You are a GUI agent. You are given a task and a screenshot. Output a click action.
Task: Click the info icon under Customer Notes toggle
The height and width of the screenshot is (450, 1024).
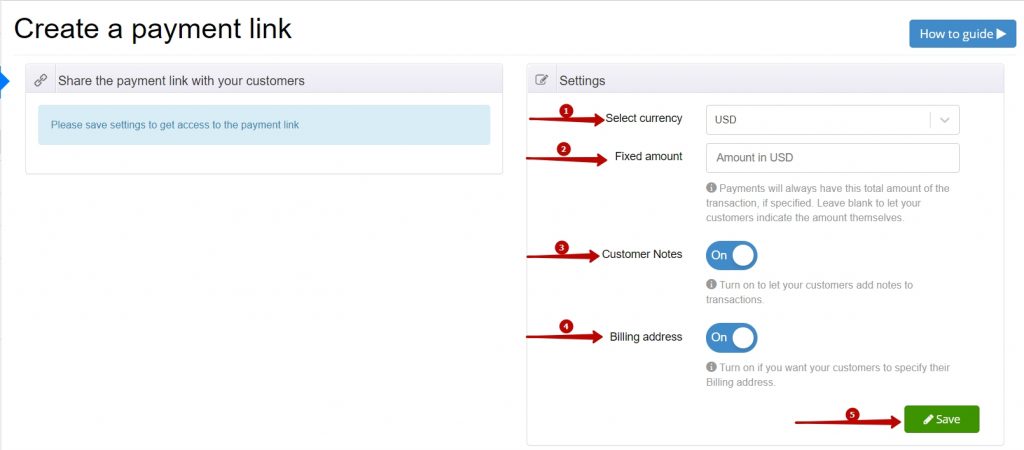(711, 285)
